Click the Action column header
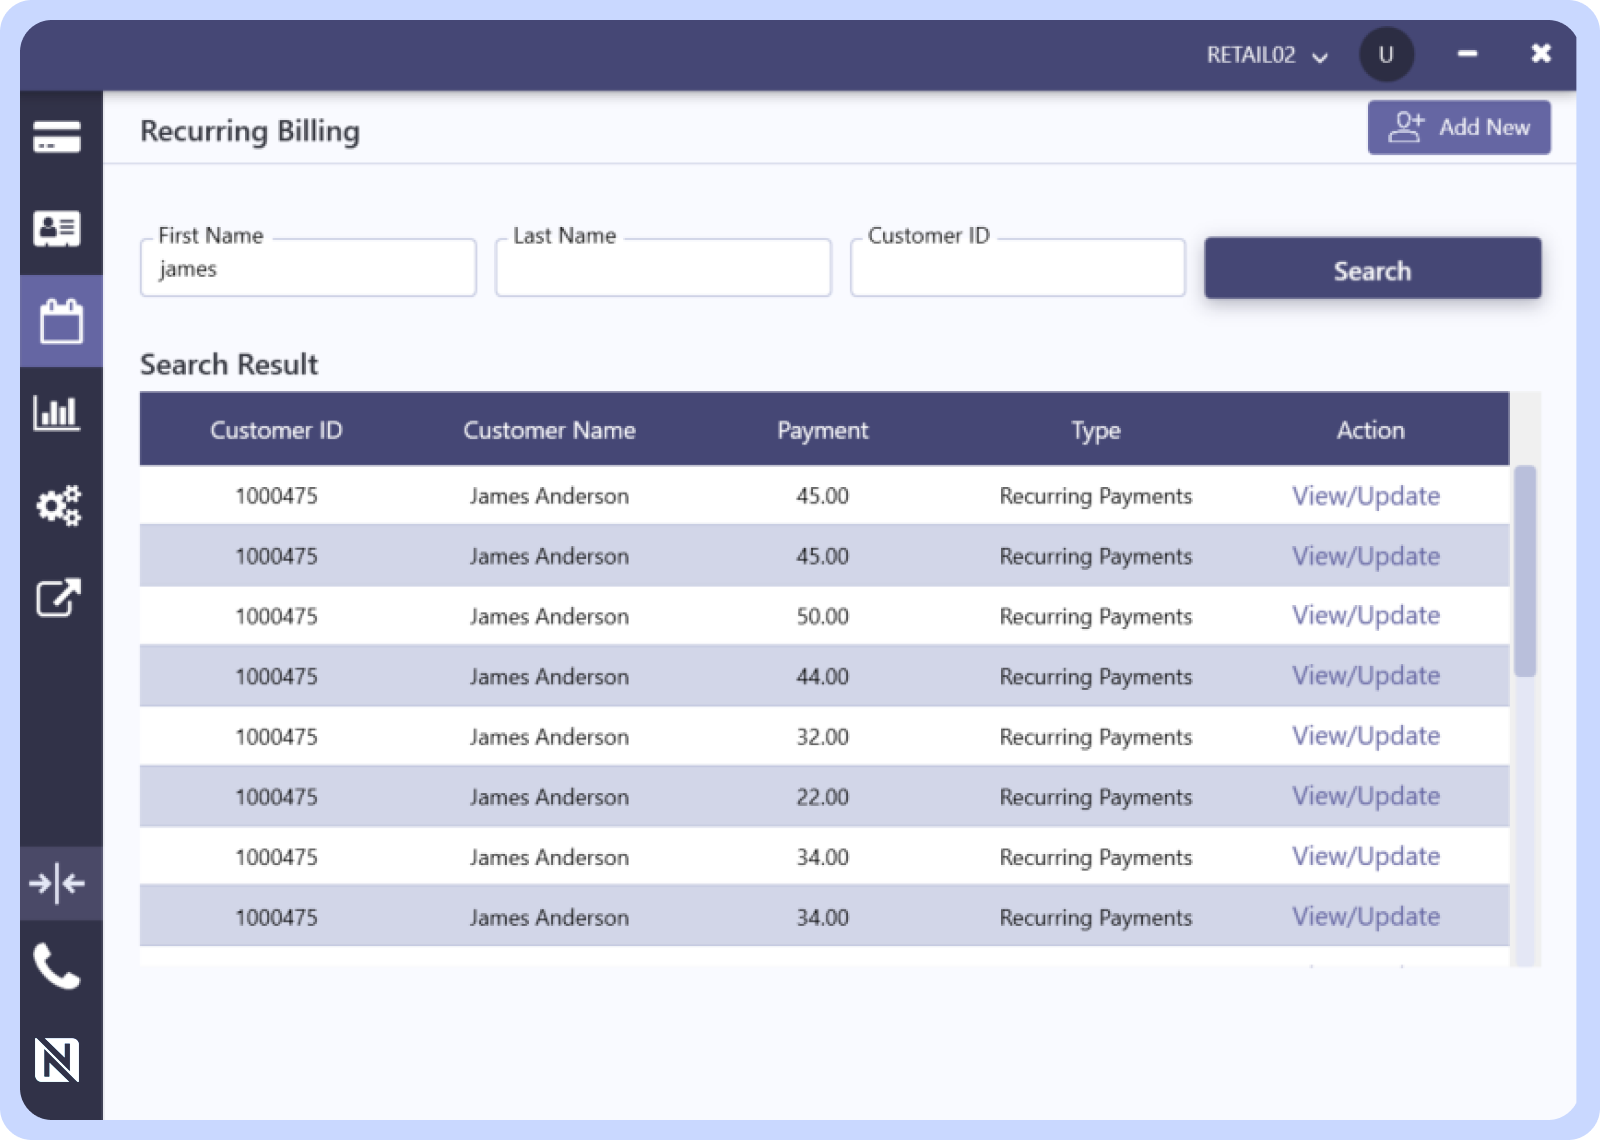 point(1371,430)
